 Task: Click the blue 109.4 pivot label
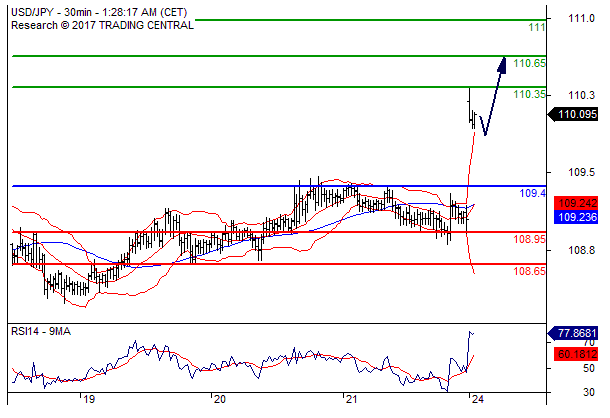pyautogui.click(x=533, y=193)
